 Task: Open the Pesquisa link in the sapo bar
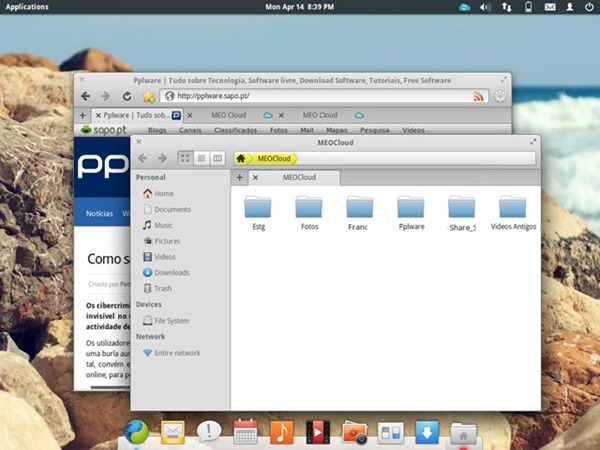pos(375,130)
